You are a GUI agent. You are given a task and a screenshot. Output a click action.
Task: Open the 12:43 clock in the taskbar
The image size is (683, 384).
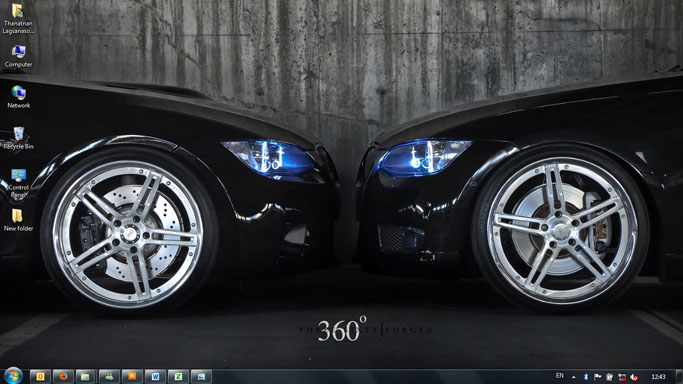658,377
